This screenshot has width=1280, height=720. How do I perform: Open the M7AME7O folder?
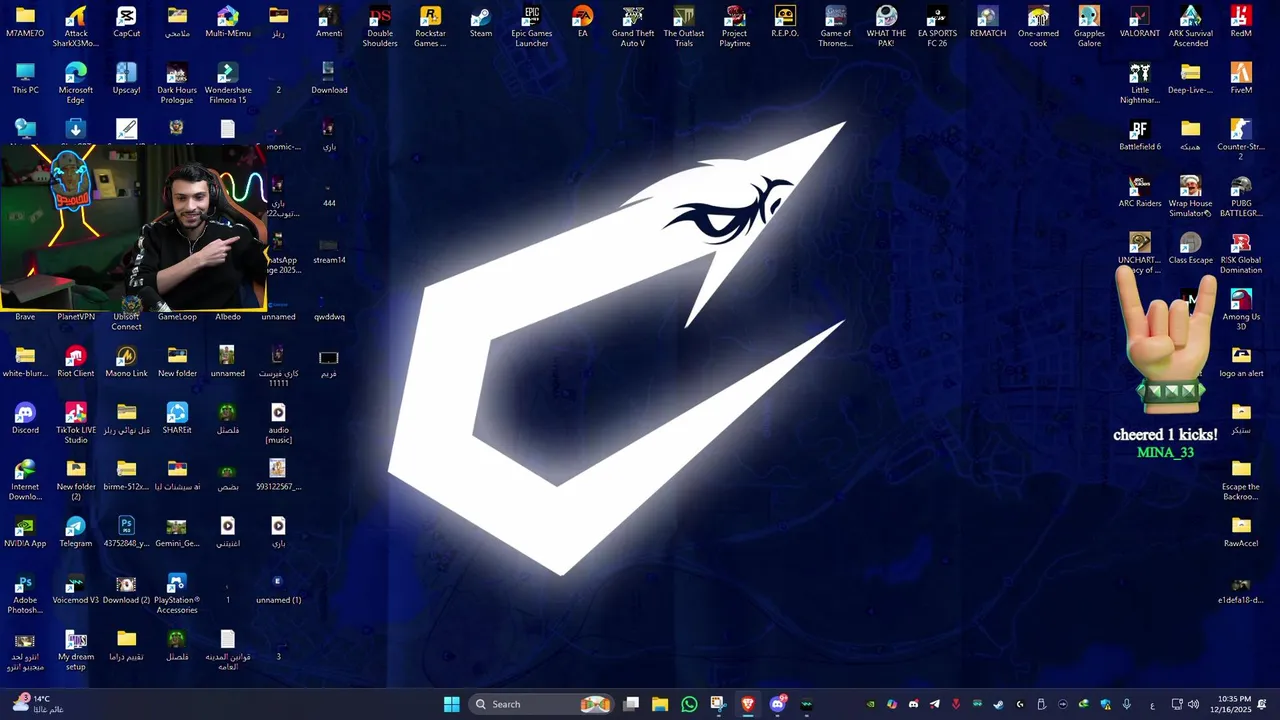point(25,23)
